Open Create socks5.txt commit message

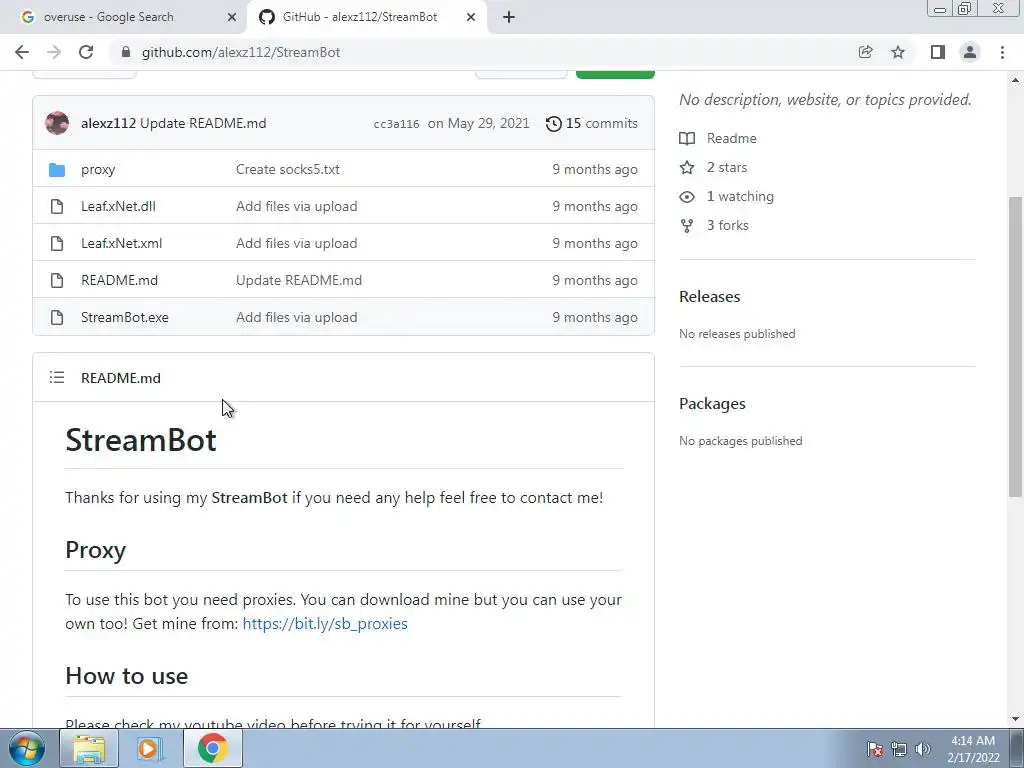point(288,169)
